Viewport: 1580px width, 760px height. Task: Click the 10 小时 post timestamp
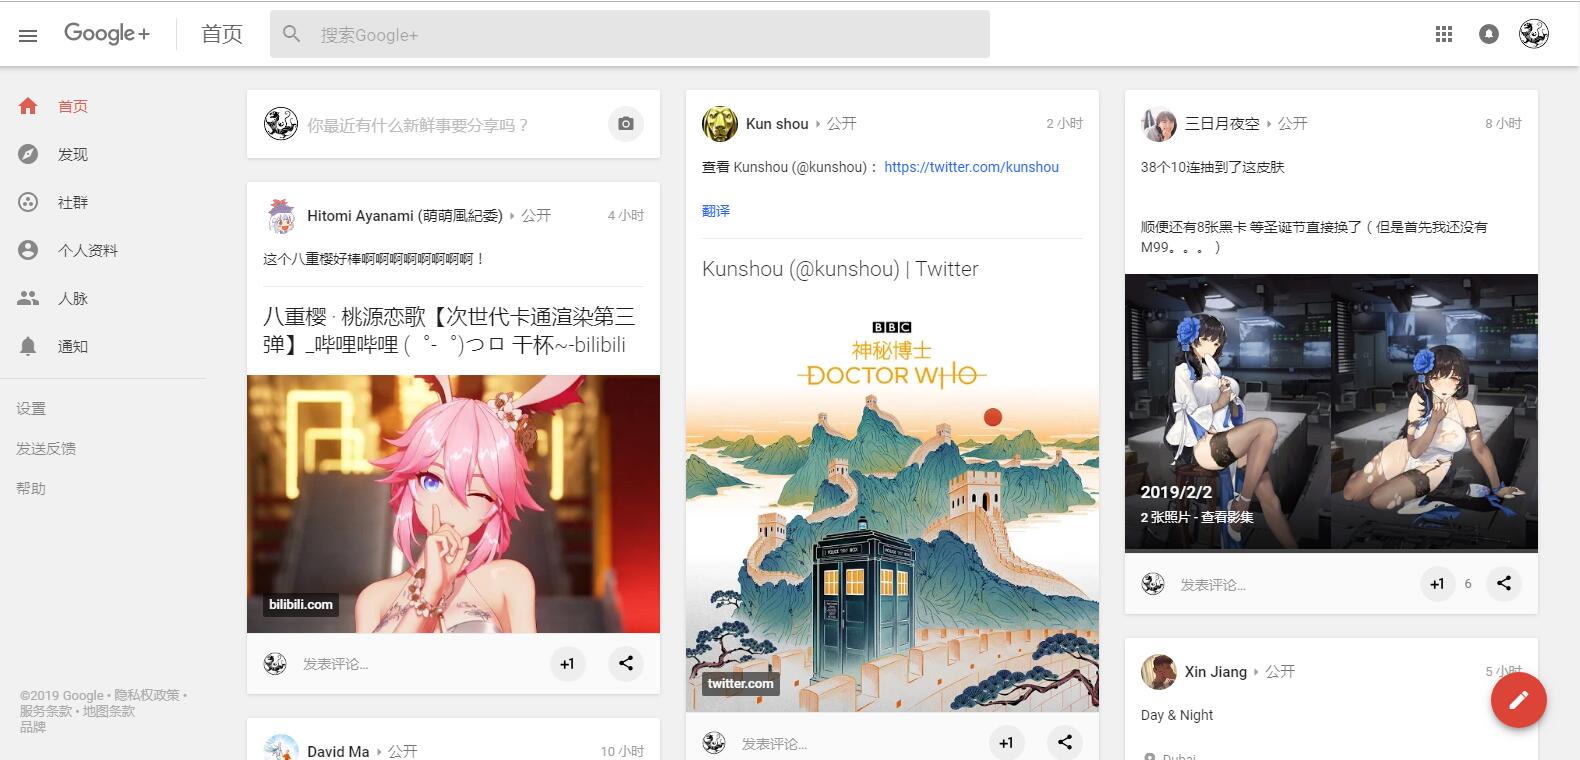[622, 751]
